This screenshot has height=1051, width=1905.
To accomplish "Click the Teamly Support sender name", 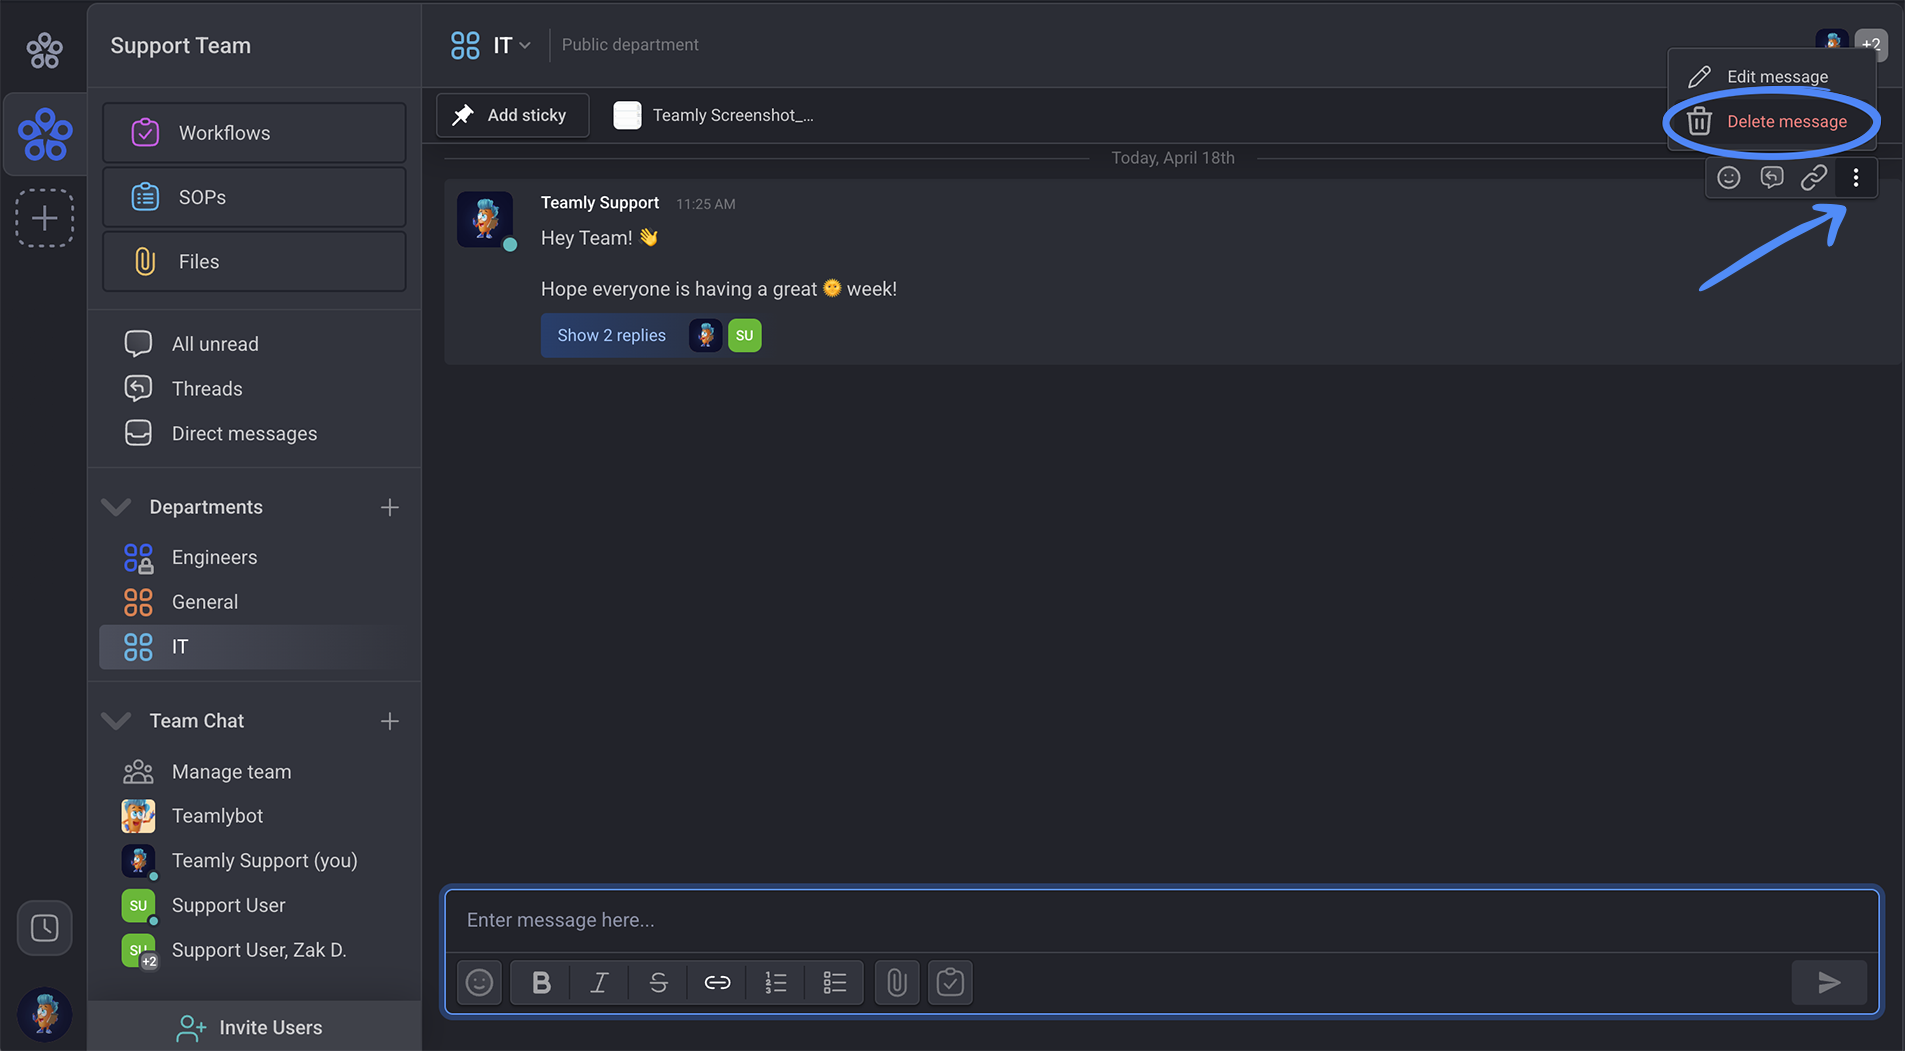I will pos(600,202).
